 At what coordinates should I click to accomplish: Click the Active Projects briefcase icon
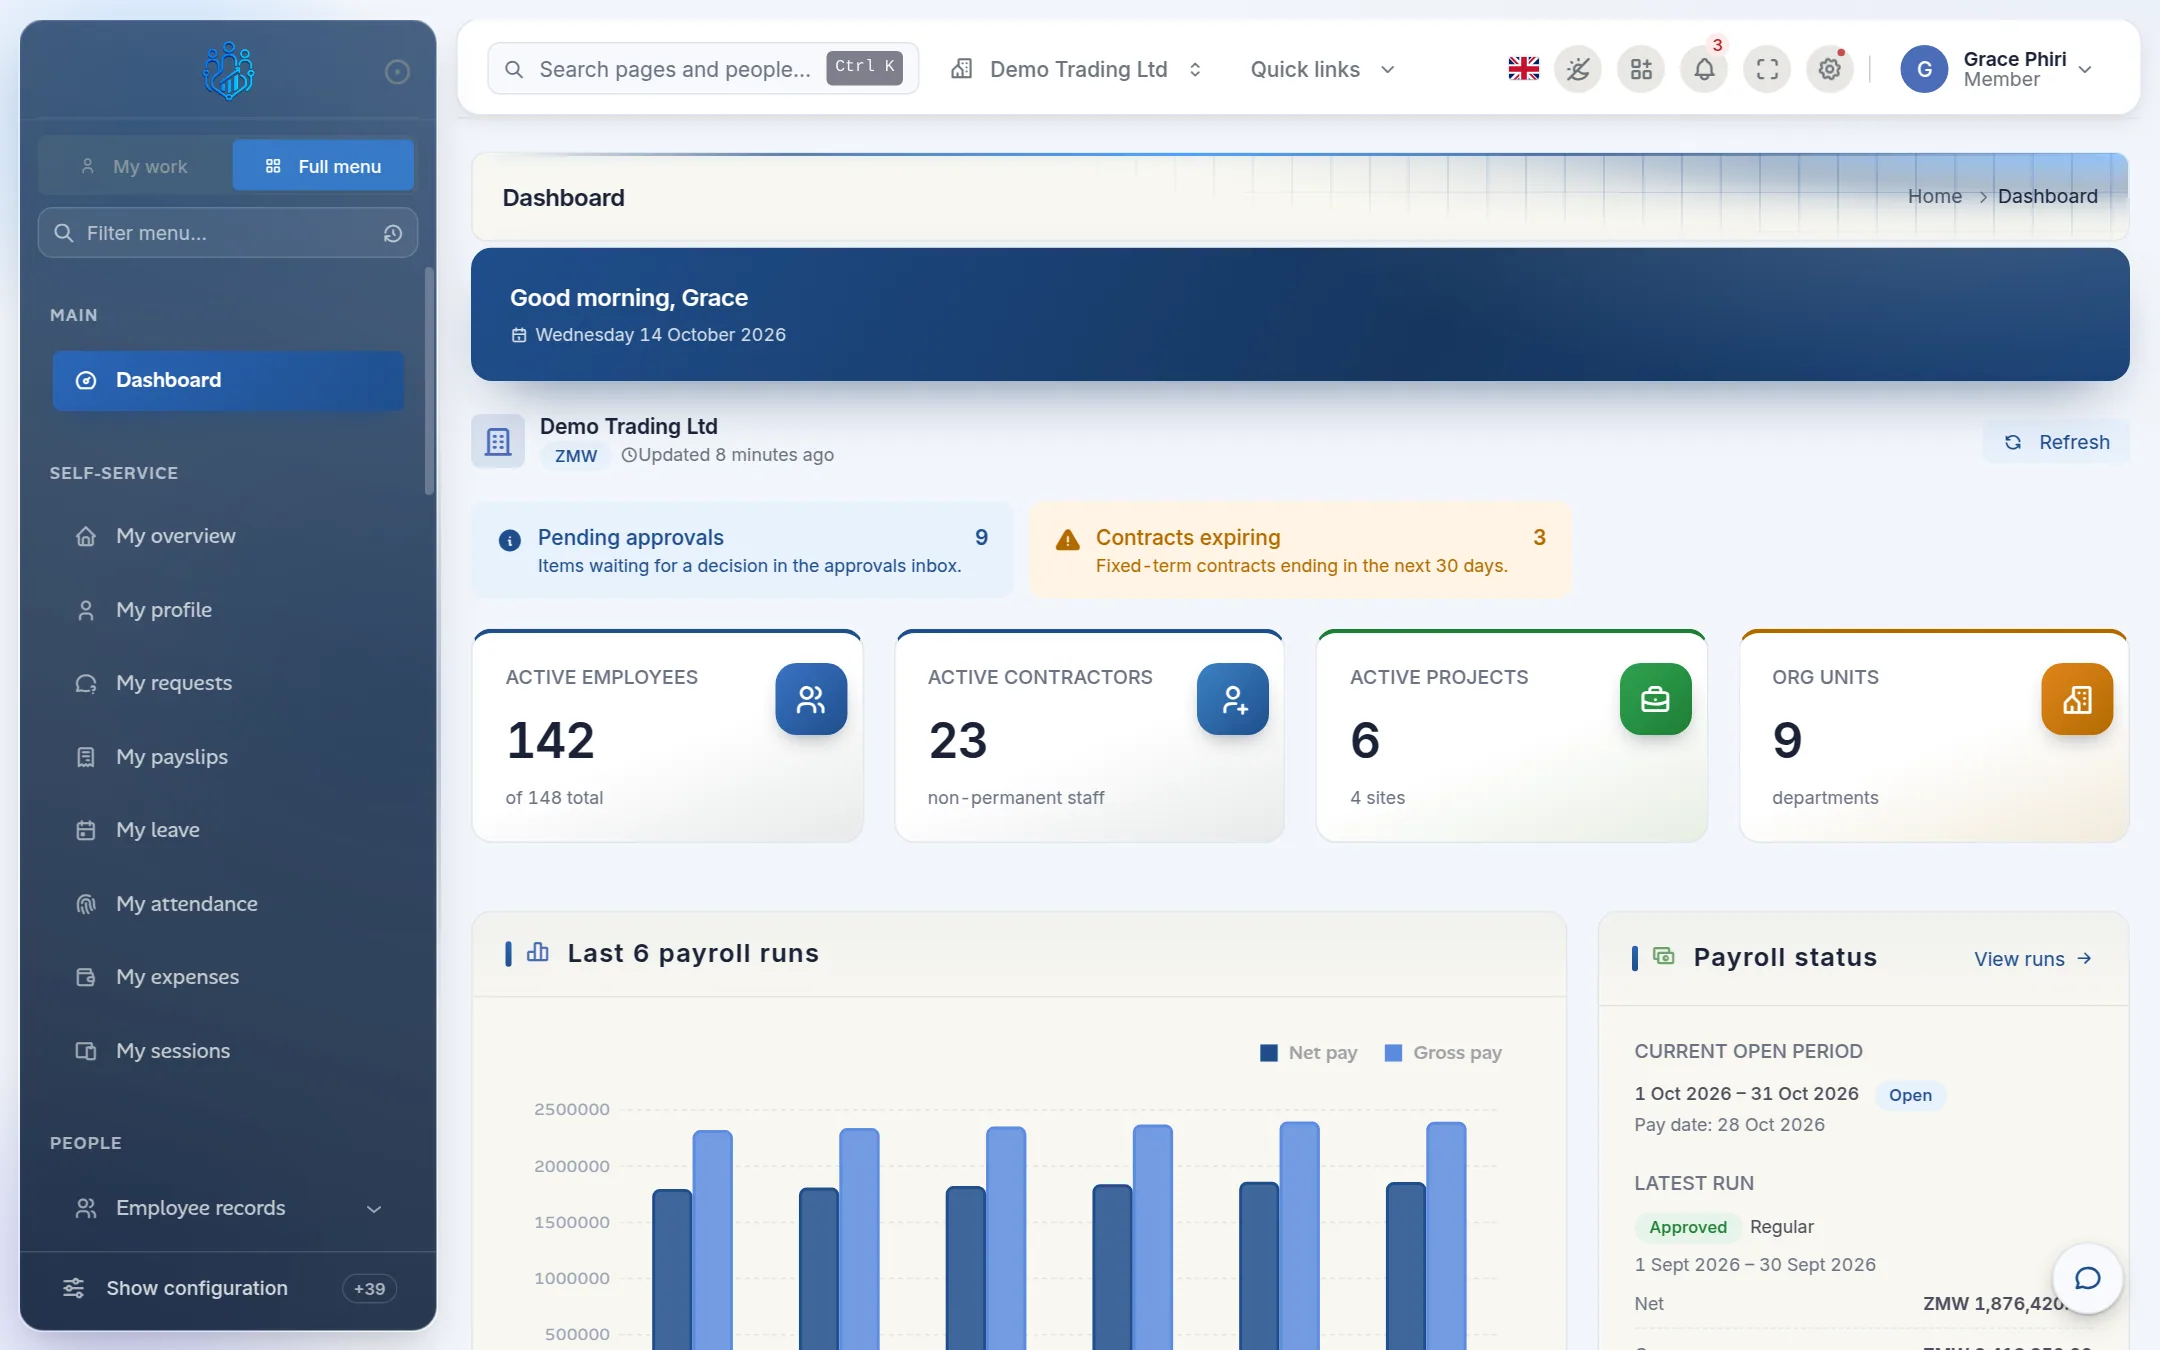[x=1656, y=699]
